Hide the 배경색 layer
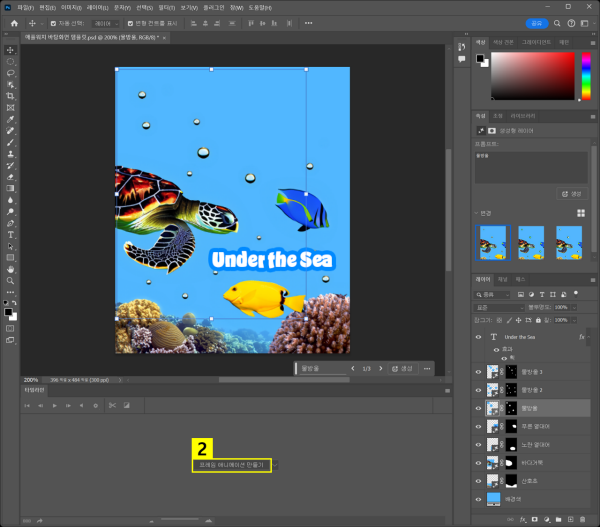 coord(478,497)
